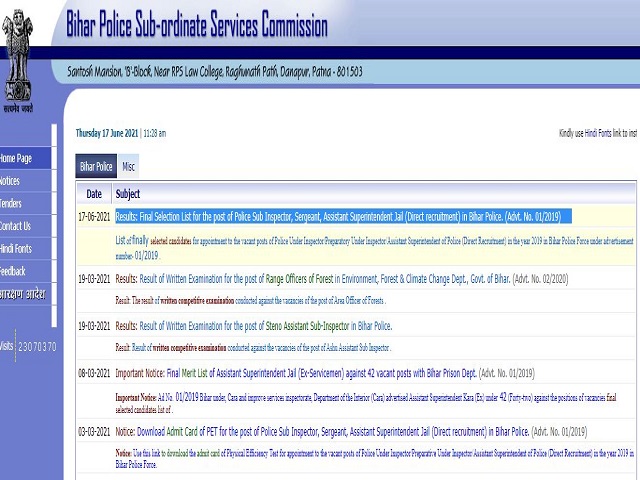Open Range Officers of Forest written exam result

tap(342, 279)
